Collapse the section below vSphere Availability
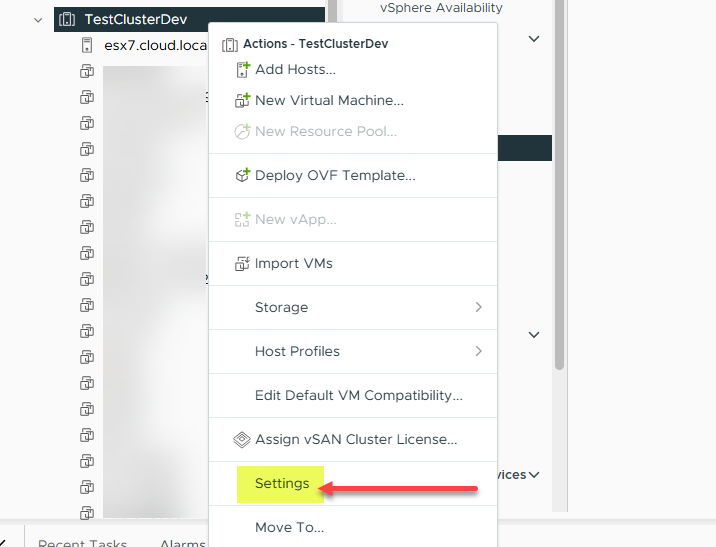The height and width of the screenshot is (547, 716). click(x=533, y=39)
